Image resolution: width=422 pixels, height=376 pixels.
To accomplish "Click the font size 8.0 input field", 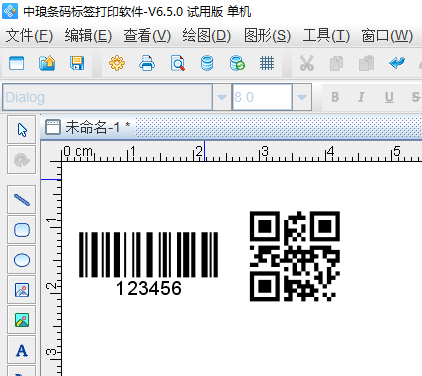I will (262, 97).
